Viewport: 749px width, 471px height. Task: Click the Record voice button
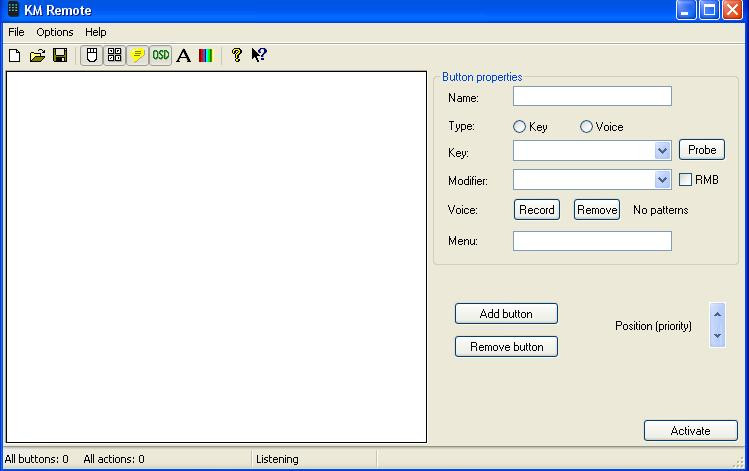(537, 210)
